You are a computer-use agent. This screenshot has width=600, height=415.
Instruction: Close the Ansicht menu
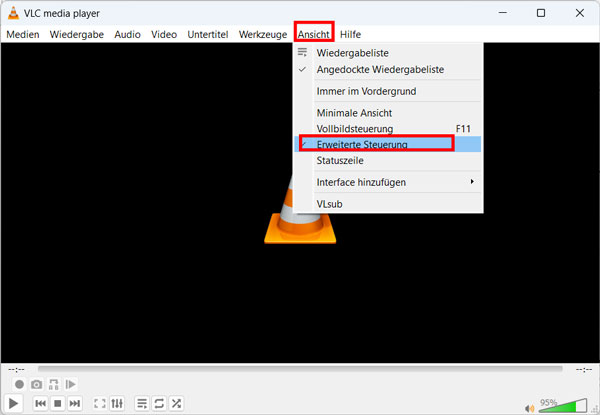coord(314,34)
